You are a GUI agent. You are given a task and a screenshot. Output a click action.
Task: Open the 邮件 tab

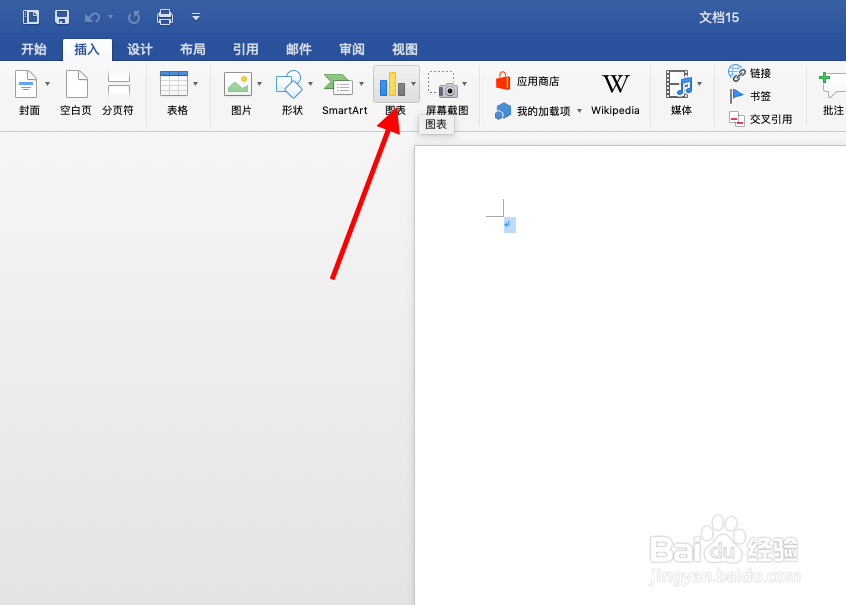click(x=299, y=50)
